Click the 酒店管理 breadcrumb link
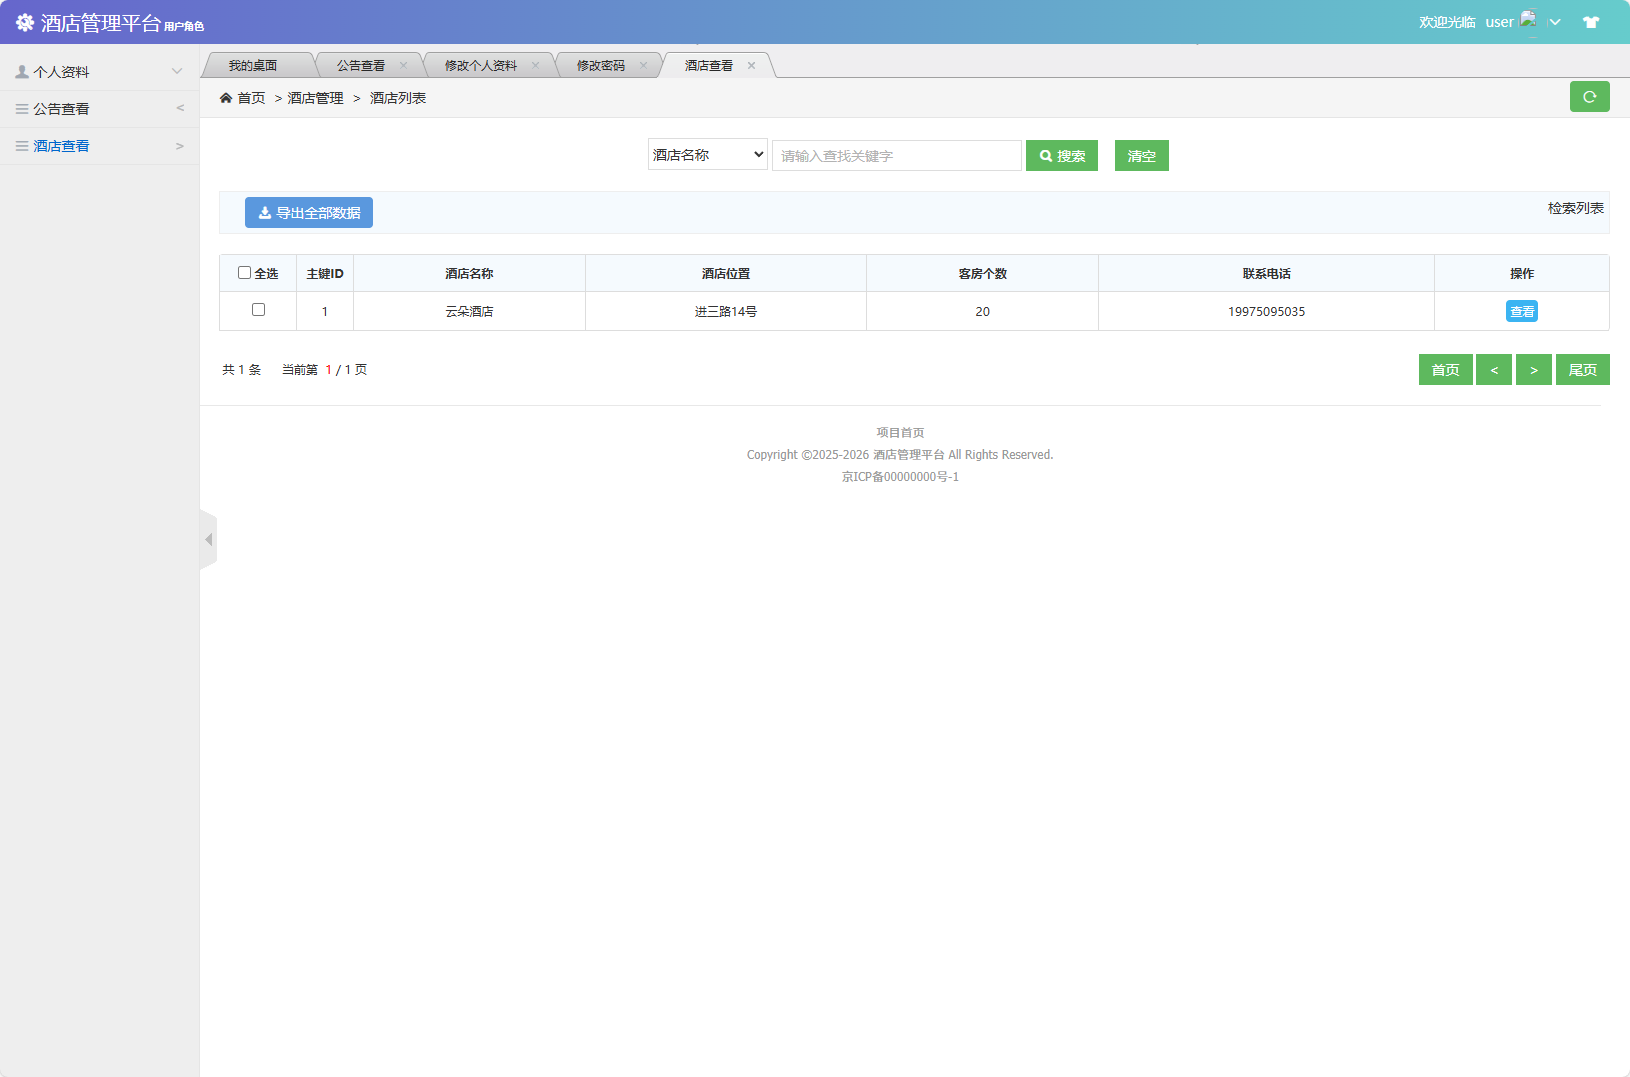Image resolution: width=1630 pixels, height=1077 pixels. (x=316, y=98)
